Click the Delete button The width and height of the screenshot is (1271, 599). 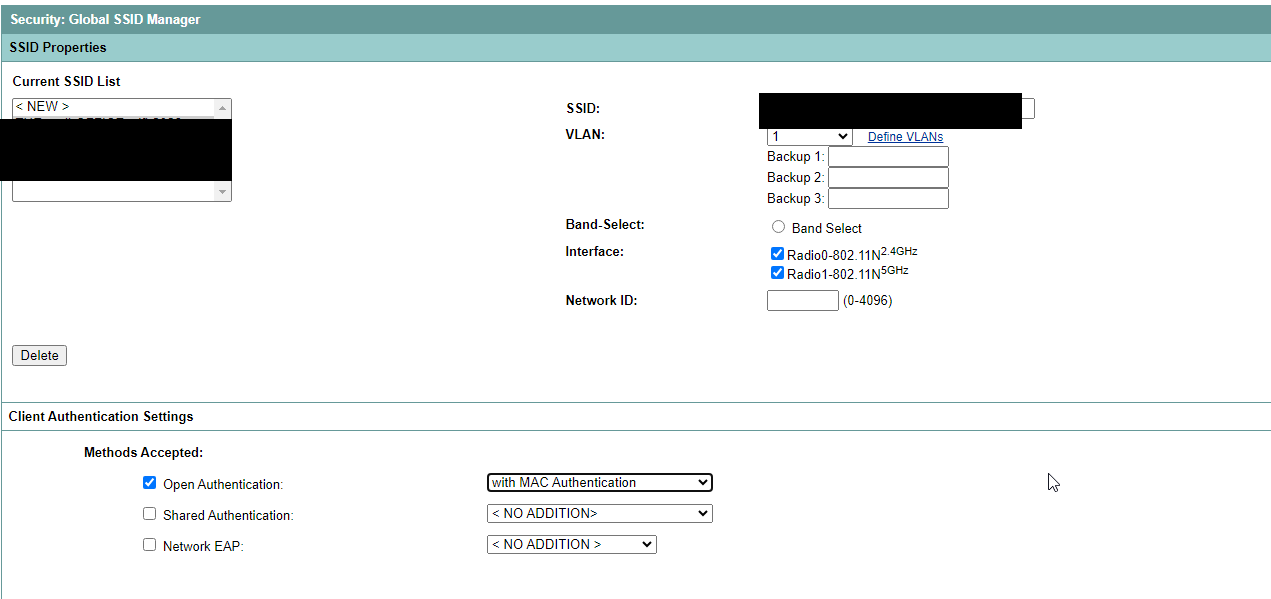point(38,355)
